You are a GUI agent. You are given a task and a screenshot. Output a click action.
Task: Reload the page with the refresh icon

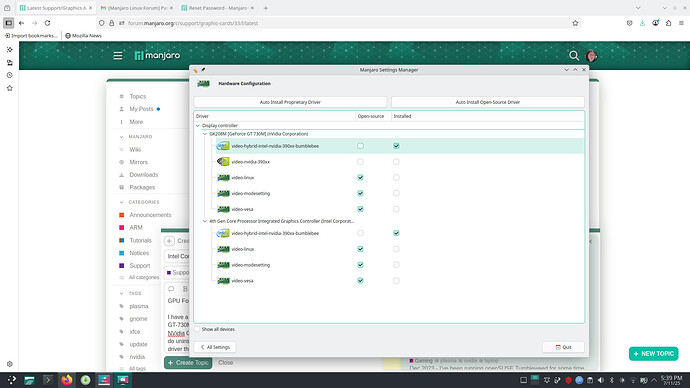click(x=48, y=23)
